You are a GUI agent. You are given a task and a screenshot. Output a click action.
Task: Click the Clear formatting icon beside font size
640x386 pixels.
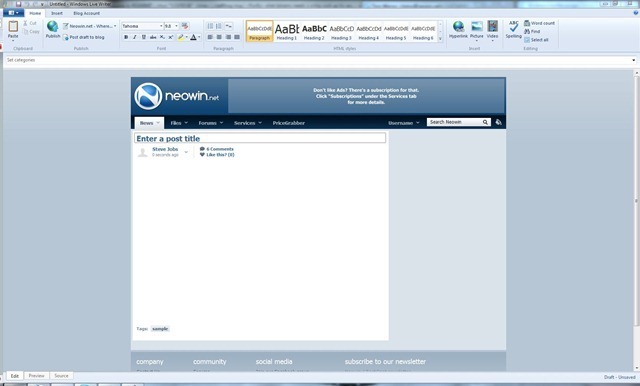click(x=185, y=26)
